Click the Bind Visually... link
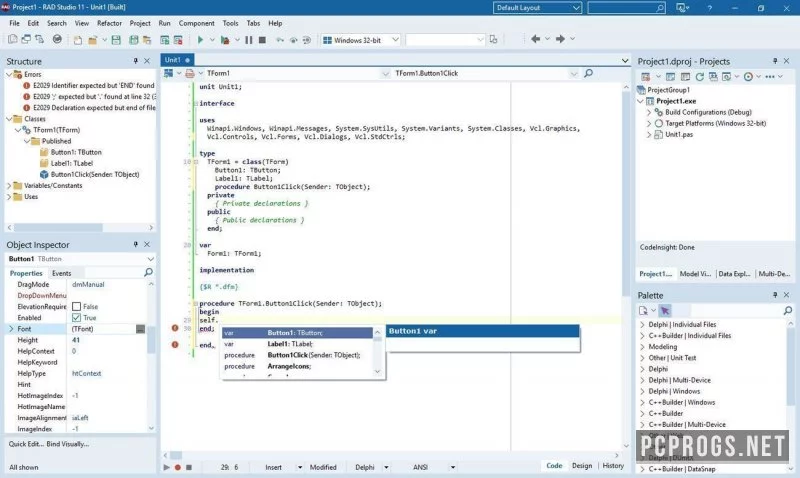800x478 pixels. tap(68, 444)
